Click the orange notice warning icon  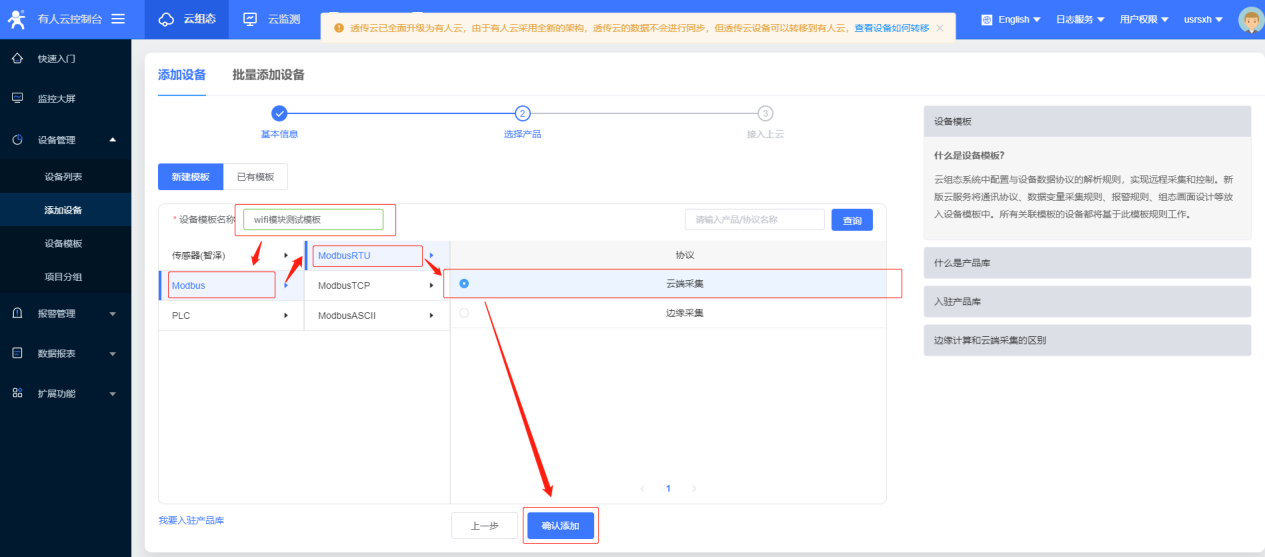[x=339, y=28]
